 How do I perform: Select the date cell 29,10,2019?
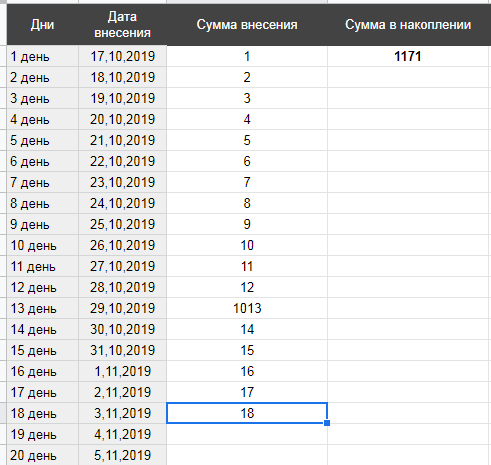click(x=122, y=308)
